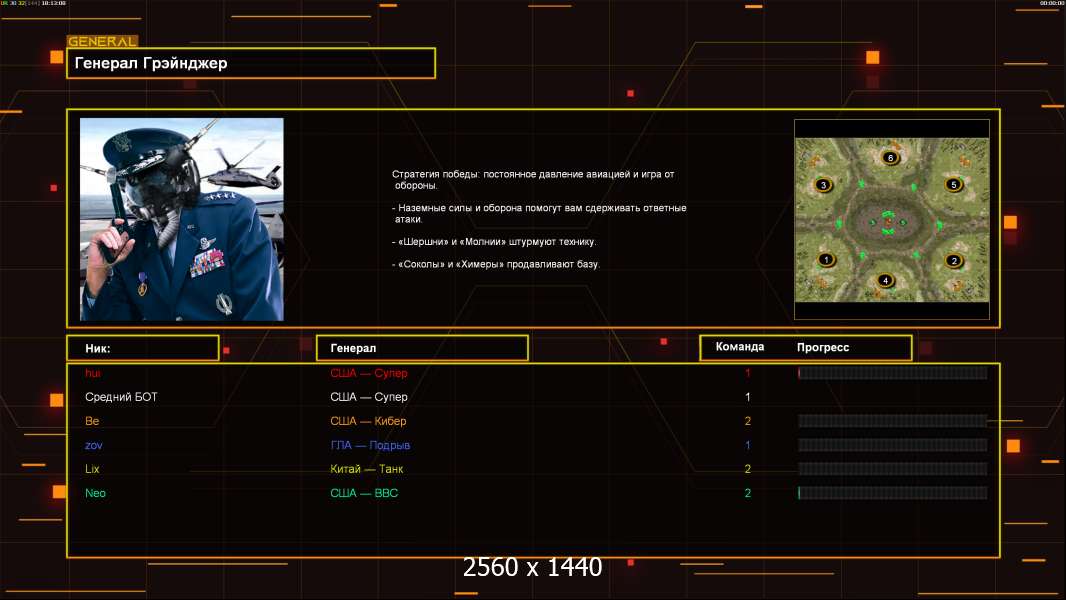Click the Прогресс column header
This screenshot has height=600, width=1066.
823,347
